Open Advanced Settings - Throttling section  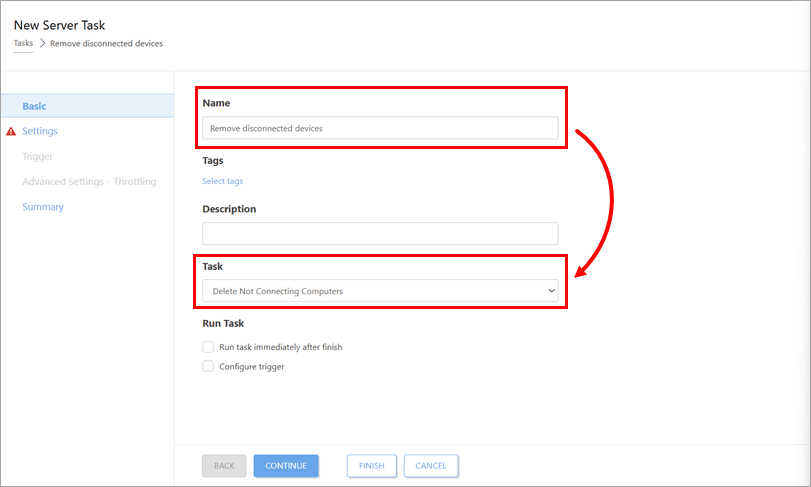click(89, 181)
